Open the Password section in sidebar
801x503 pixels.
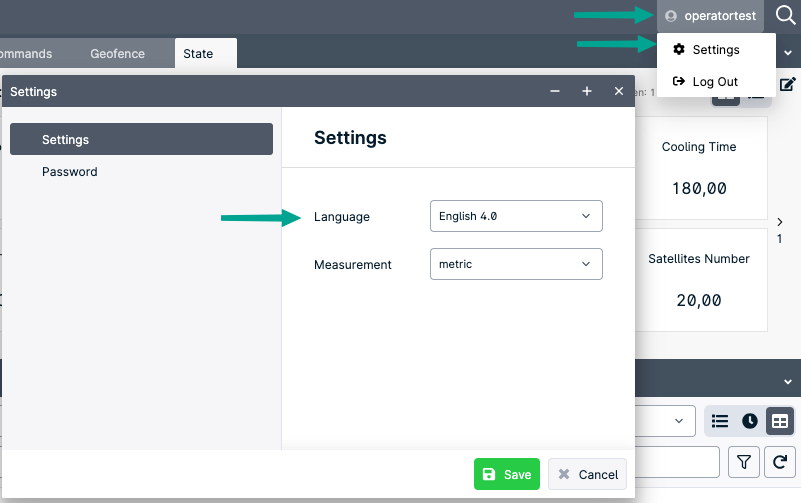click(70, 172)
